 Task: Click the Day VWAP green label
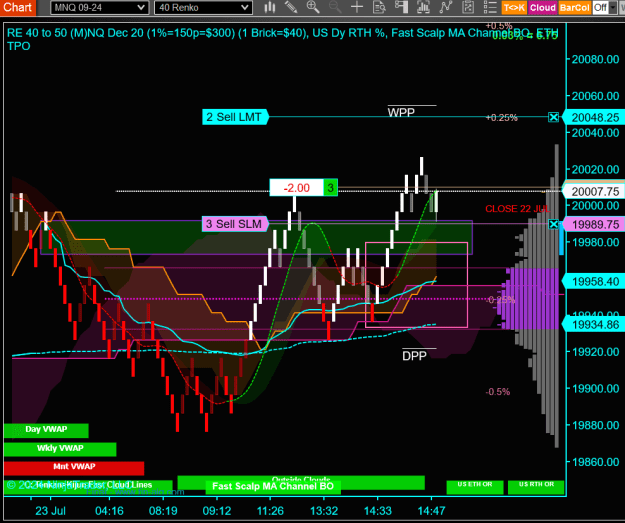(x=46, y=430)
